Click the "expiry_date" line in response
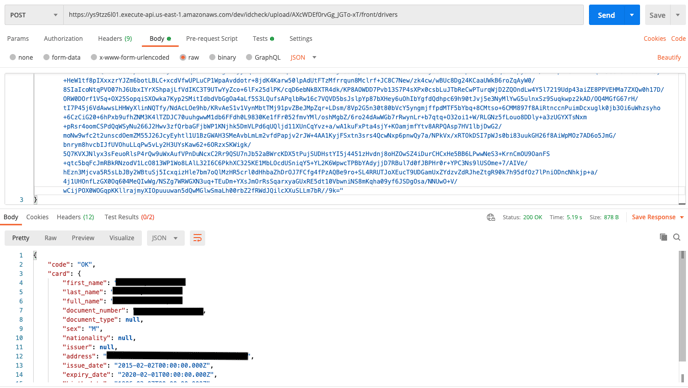Viewport: 688px width, 388px height. coord(140,374)
